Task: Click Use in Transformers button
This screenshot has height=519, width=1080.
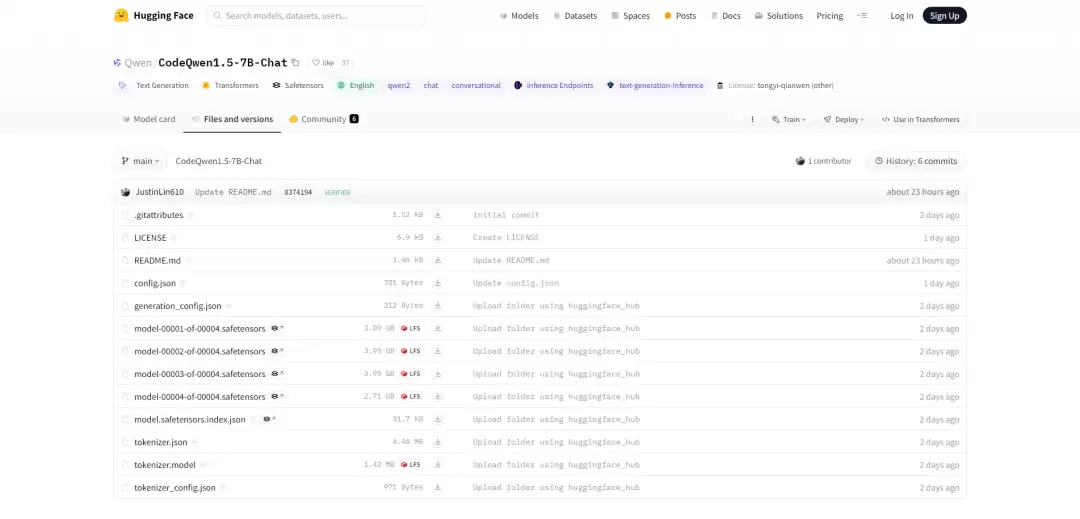Action: point(920,120)
